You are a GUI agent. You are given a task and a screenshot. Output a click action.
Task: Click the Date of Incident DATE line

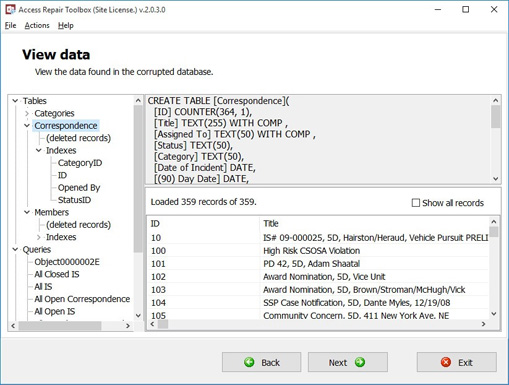[205, 167]
